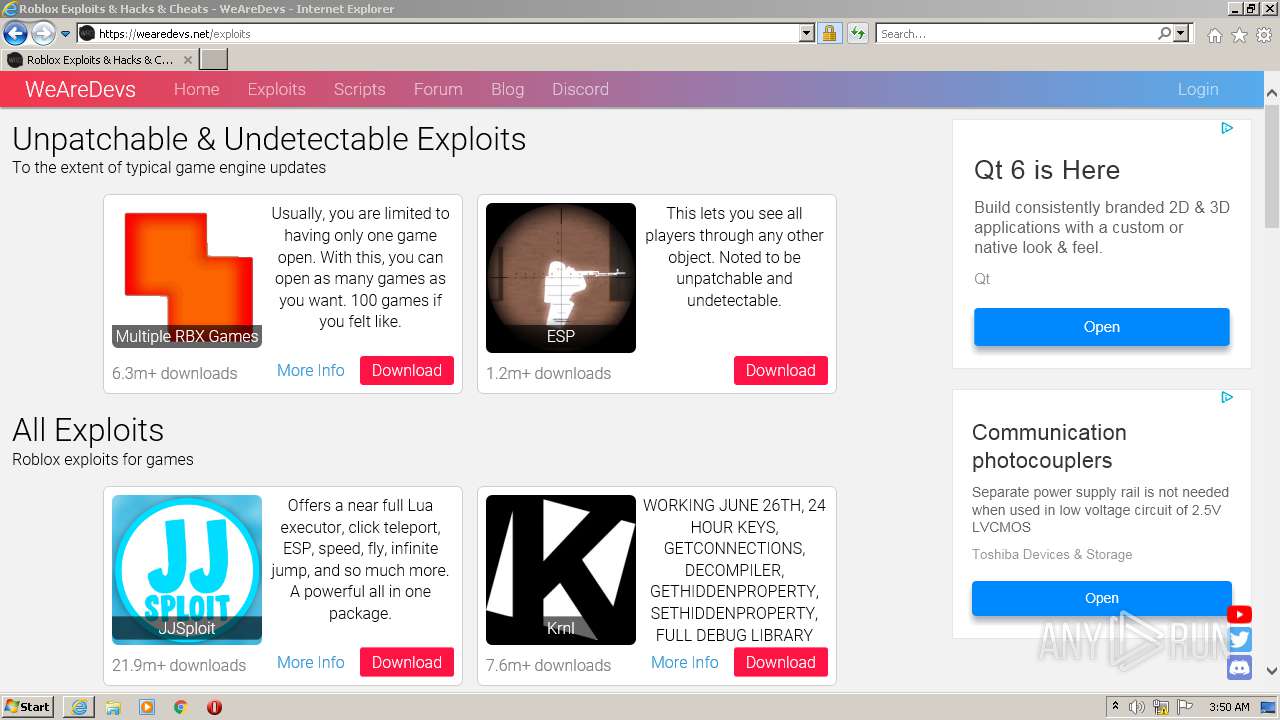Open the Scripts nav menu item

tap(359, 89)
